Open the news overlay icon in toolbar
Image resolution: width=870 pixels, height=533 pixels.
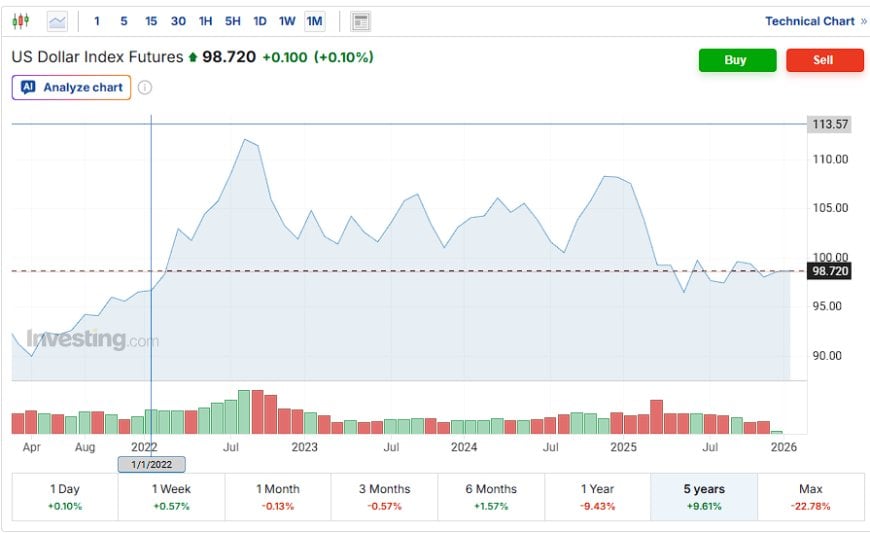pos(361,22)
